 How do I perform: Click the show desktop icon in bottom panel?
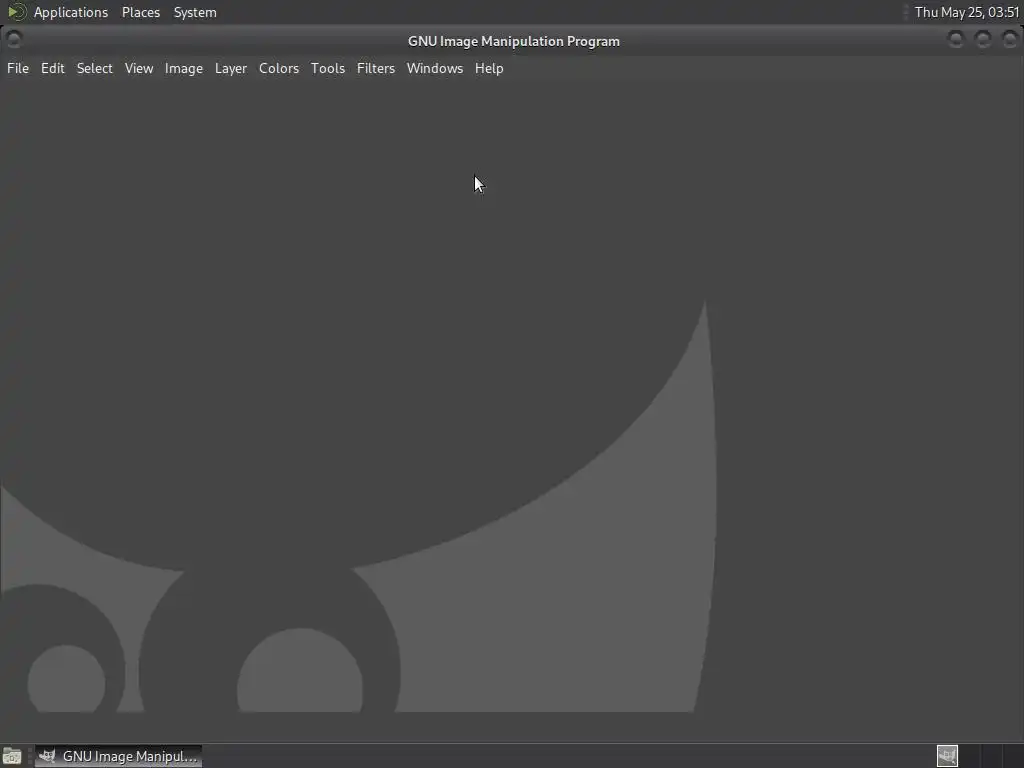tap(12, 756)
